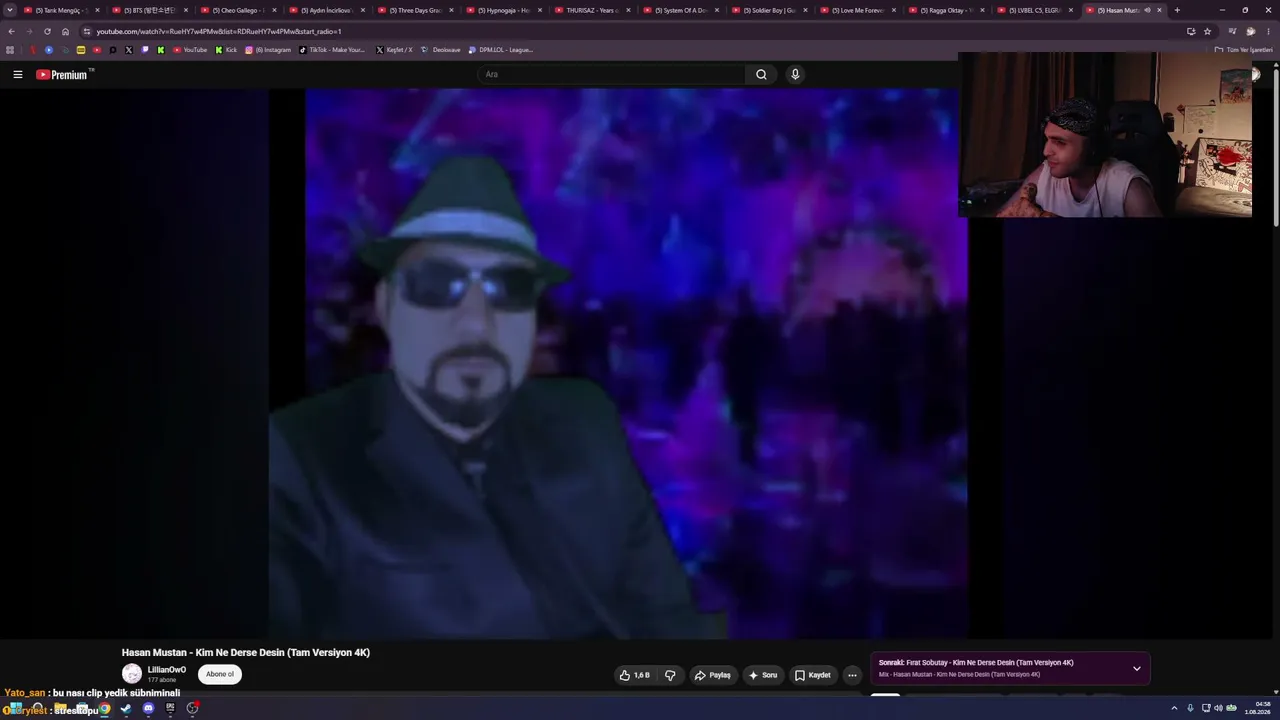Adjust volume from the system tray speaker
The width and height of the screenshot is (1280, 720).
click(x=1218, y=708)
